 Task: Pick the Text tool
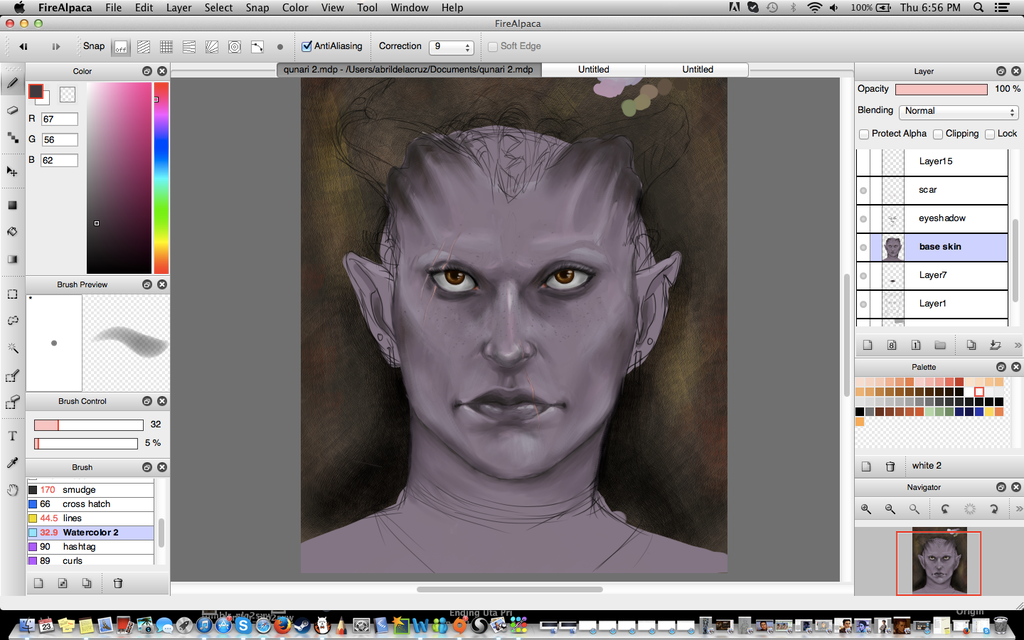(x=13, y=436)
